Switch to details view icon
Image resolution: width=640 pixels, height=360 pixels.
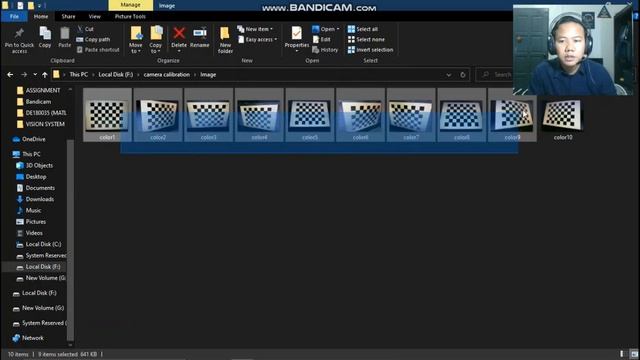click(622, 354)
